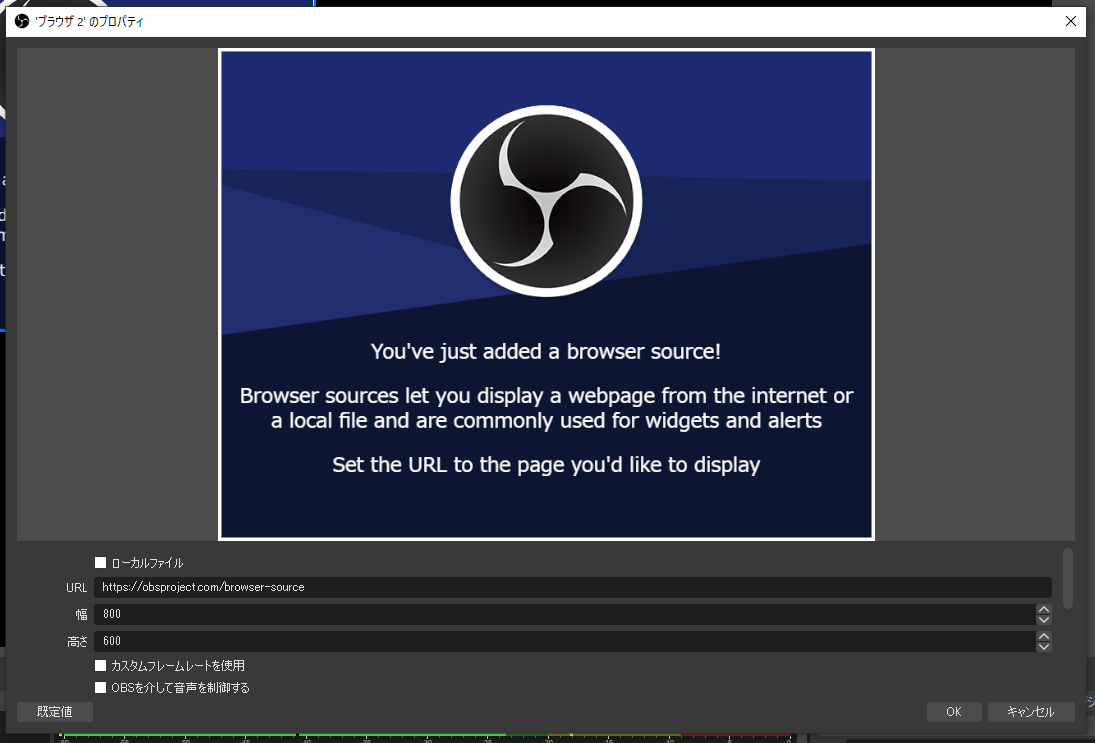The height and width of the screenshot is (743, 1095).
Task: Click the browser source preview image
Action: 546,294
